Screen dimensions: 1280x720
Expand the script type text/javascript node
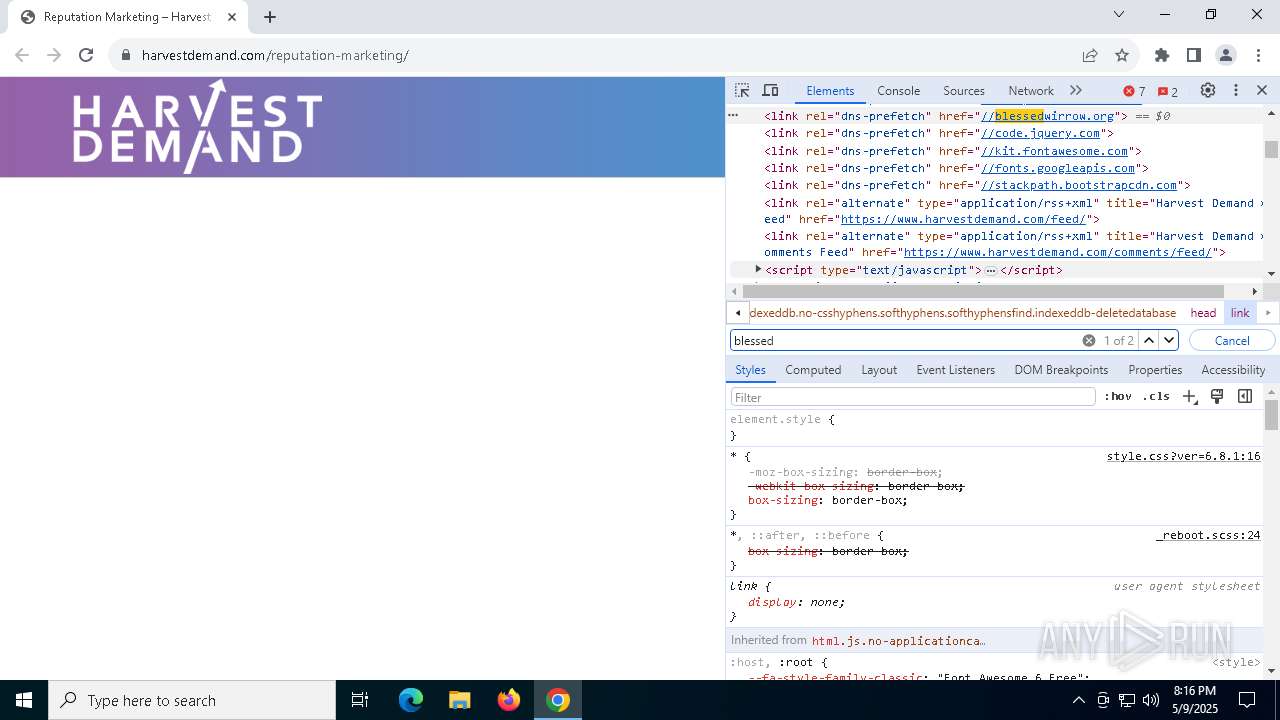coord(758,269)
